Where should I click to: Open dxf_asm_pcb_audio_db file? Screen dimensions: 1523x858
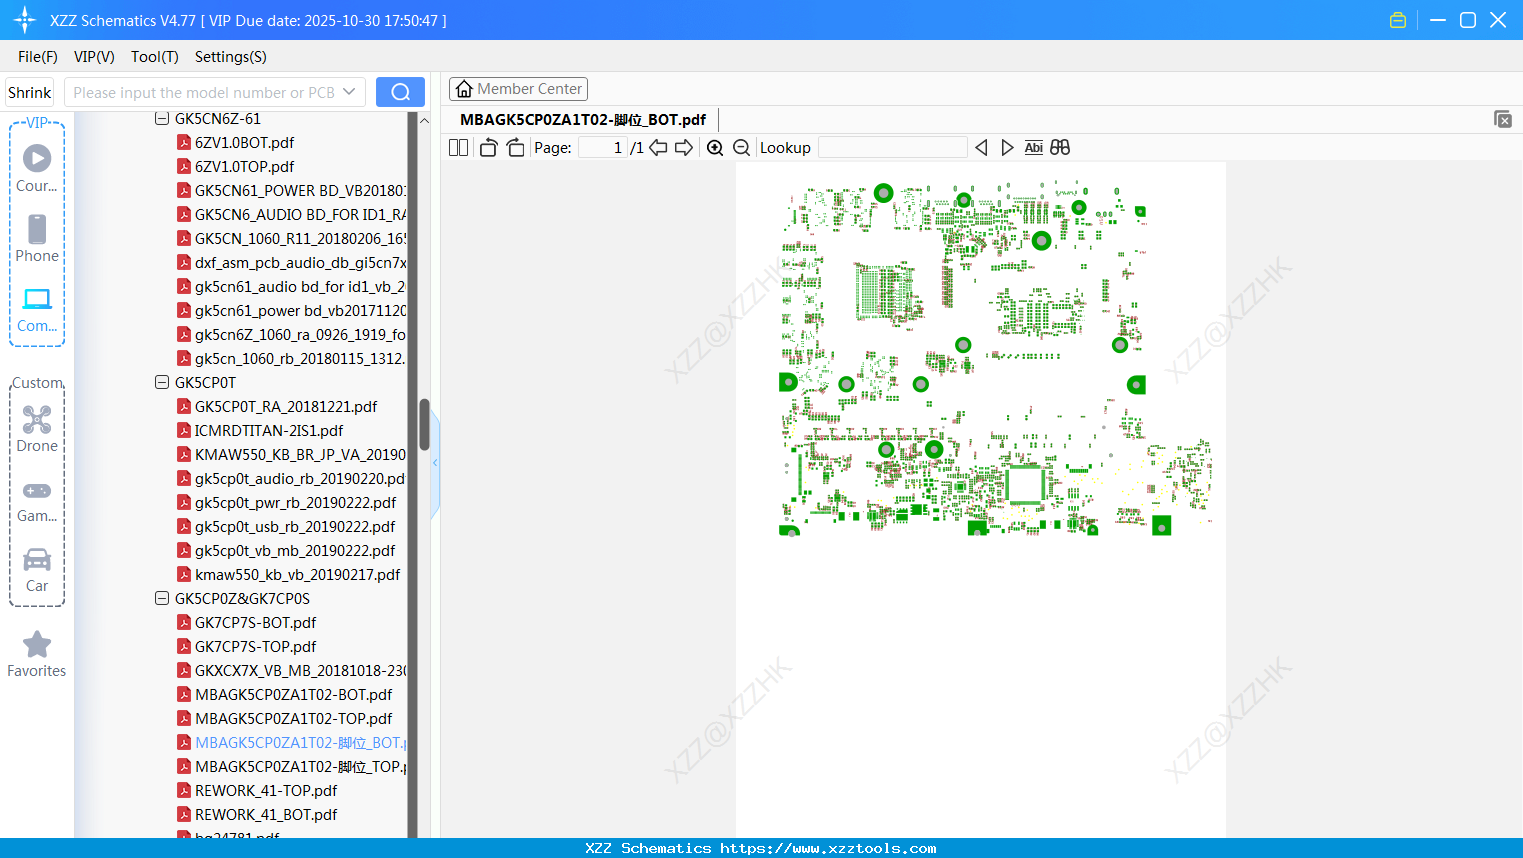coord(300,262)
